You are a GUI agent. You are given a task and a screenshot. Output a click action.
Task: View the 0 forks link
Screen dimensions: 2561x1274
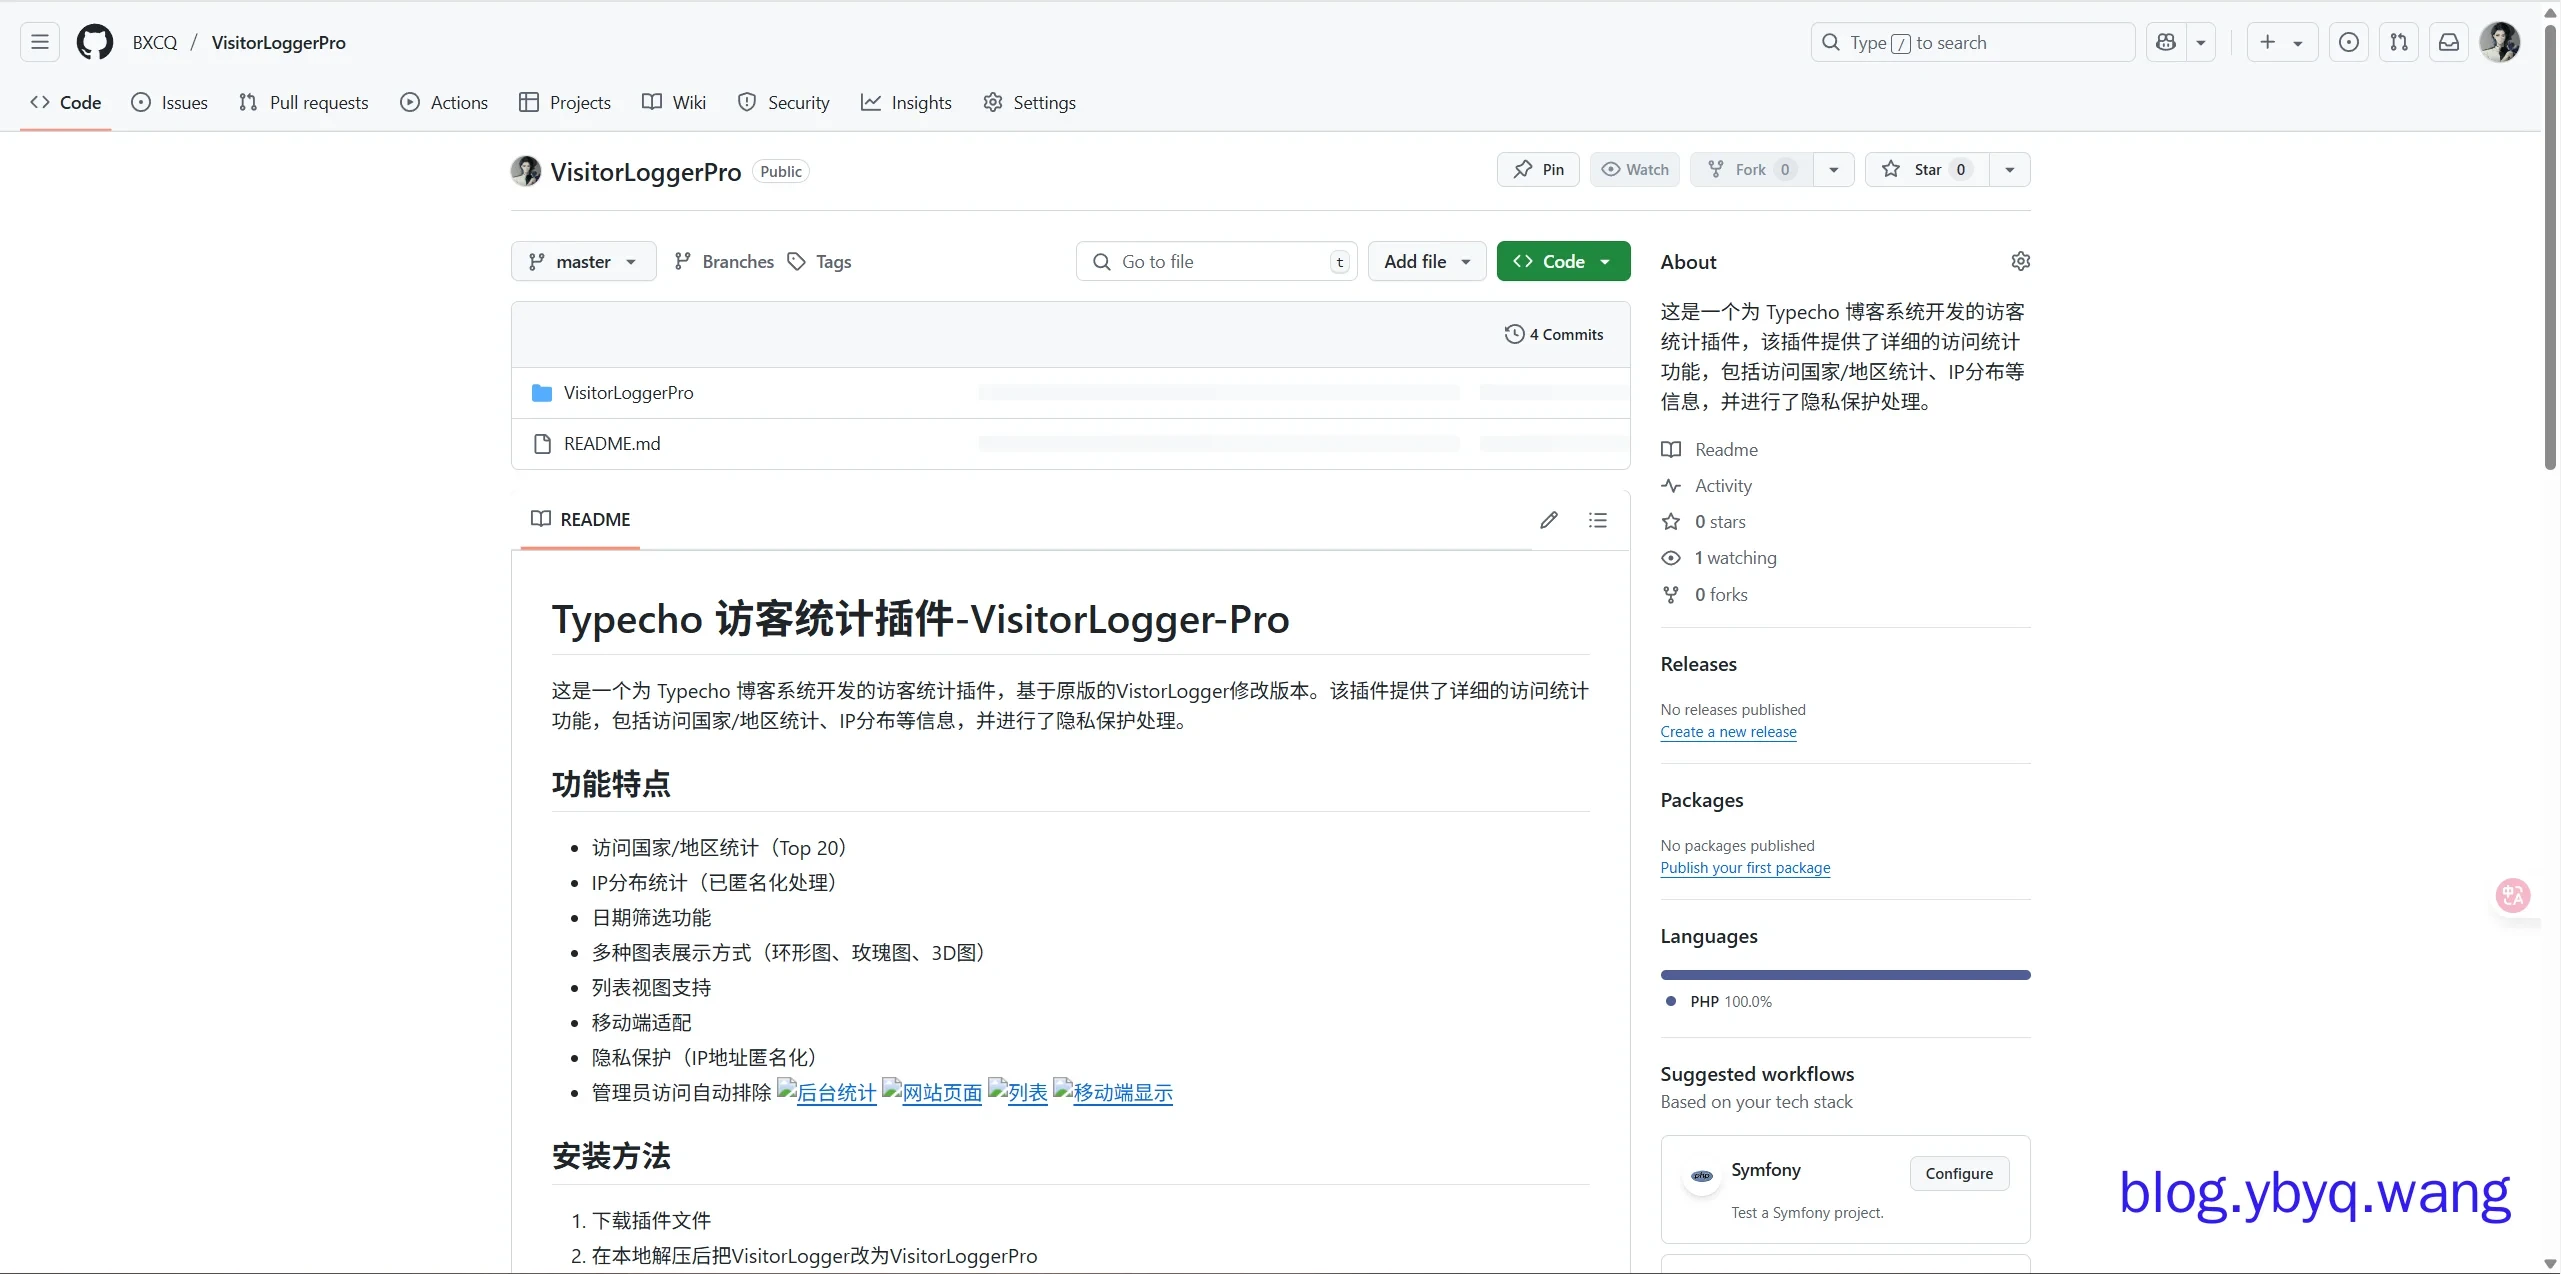click(x=1704, y=594)
